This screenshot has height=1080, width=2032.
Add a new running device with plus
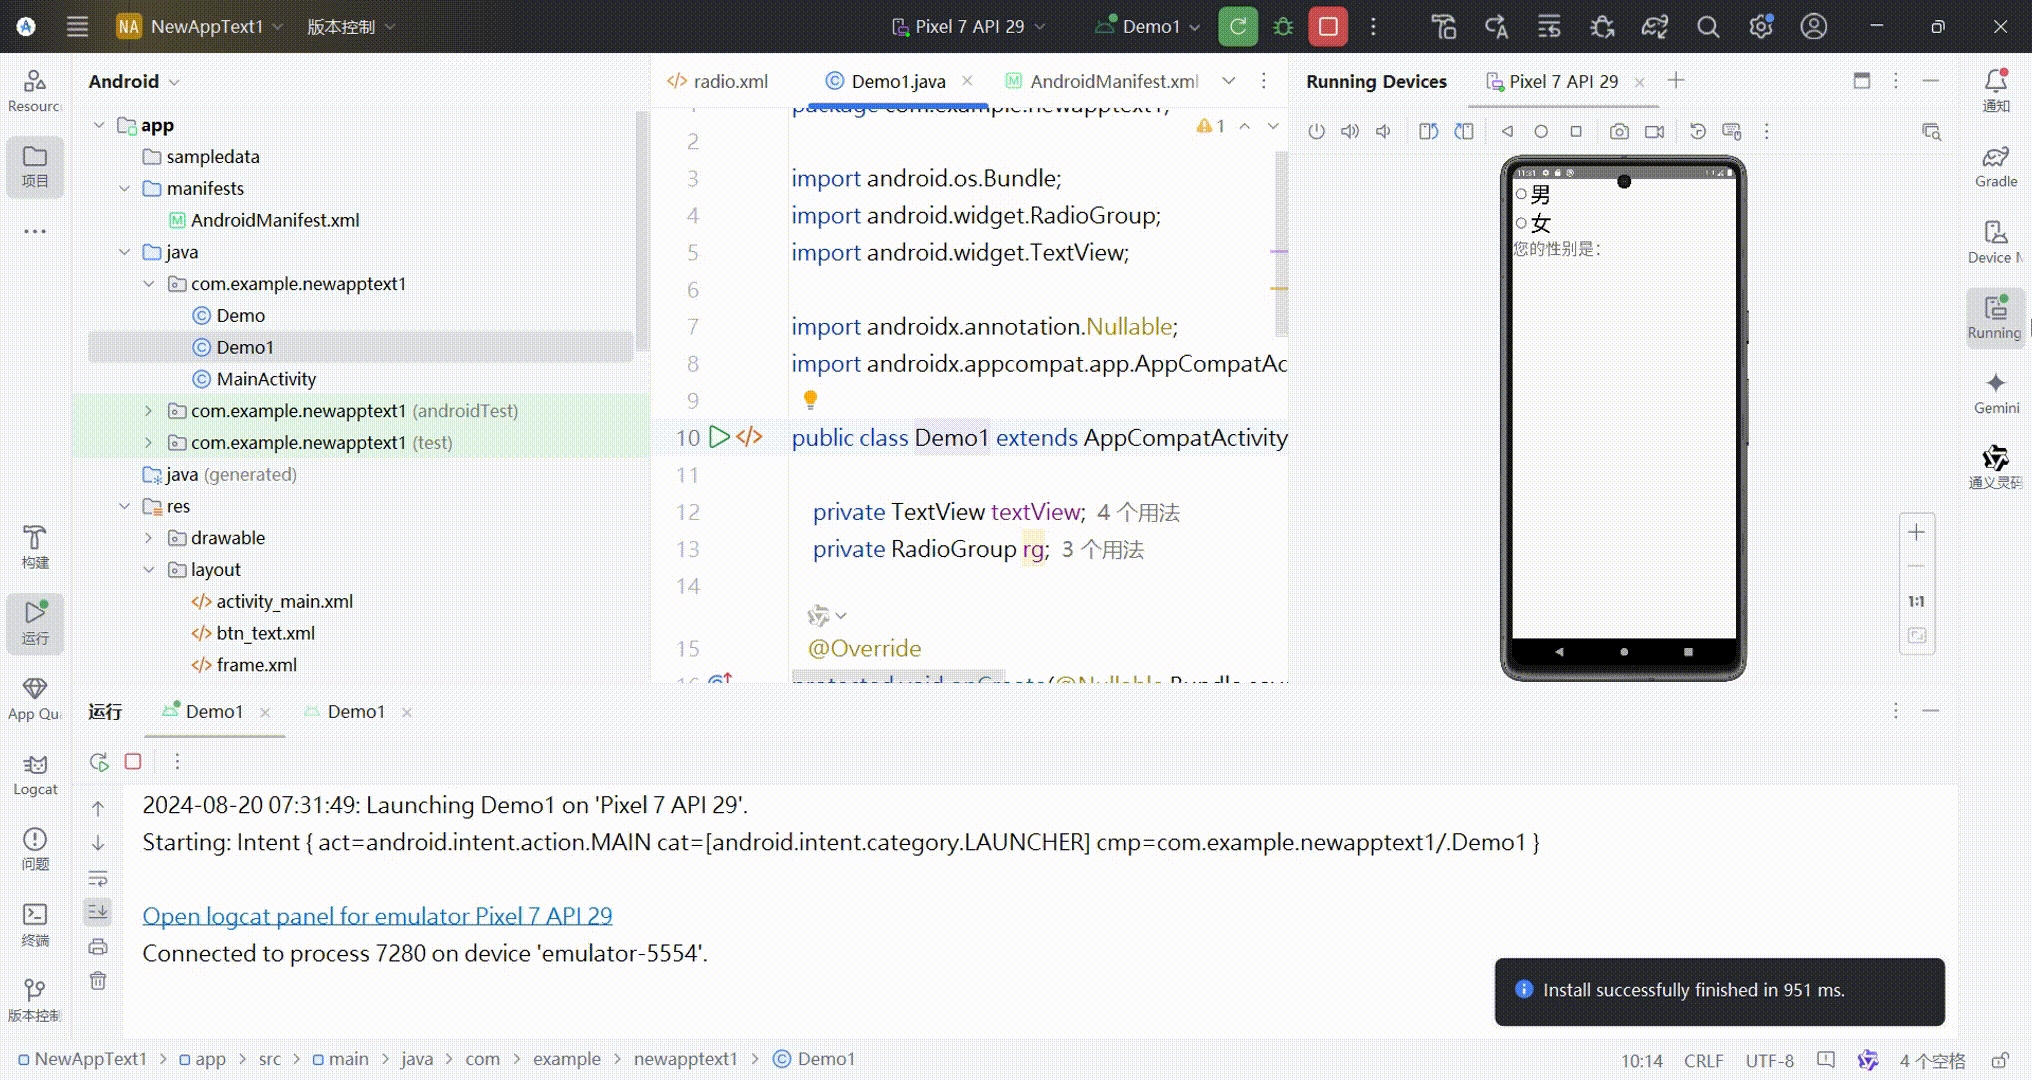pos(1676,81)
